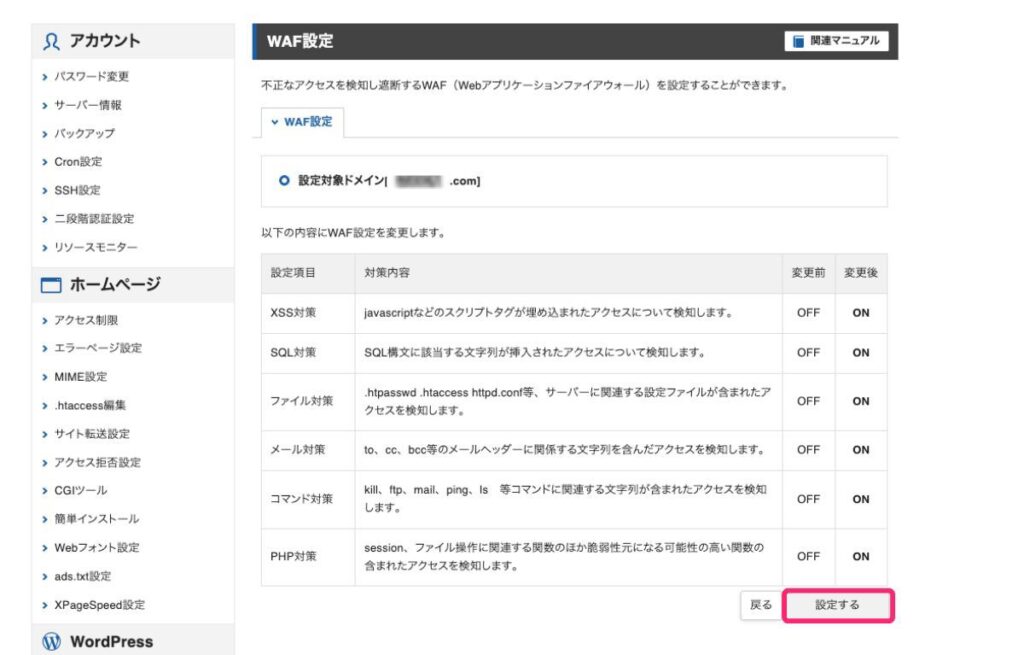This screenshot has width=1024, height=655.
Task: Expand the Cron設定 arrow
Action: (x=45, y=162)
